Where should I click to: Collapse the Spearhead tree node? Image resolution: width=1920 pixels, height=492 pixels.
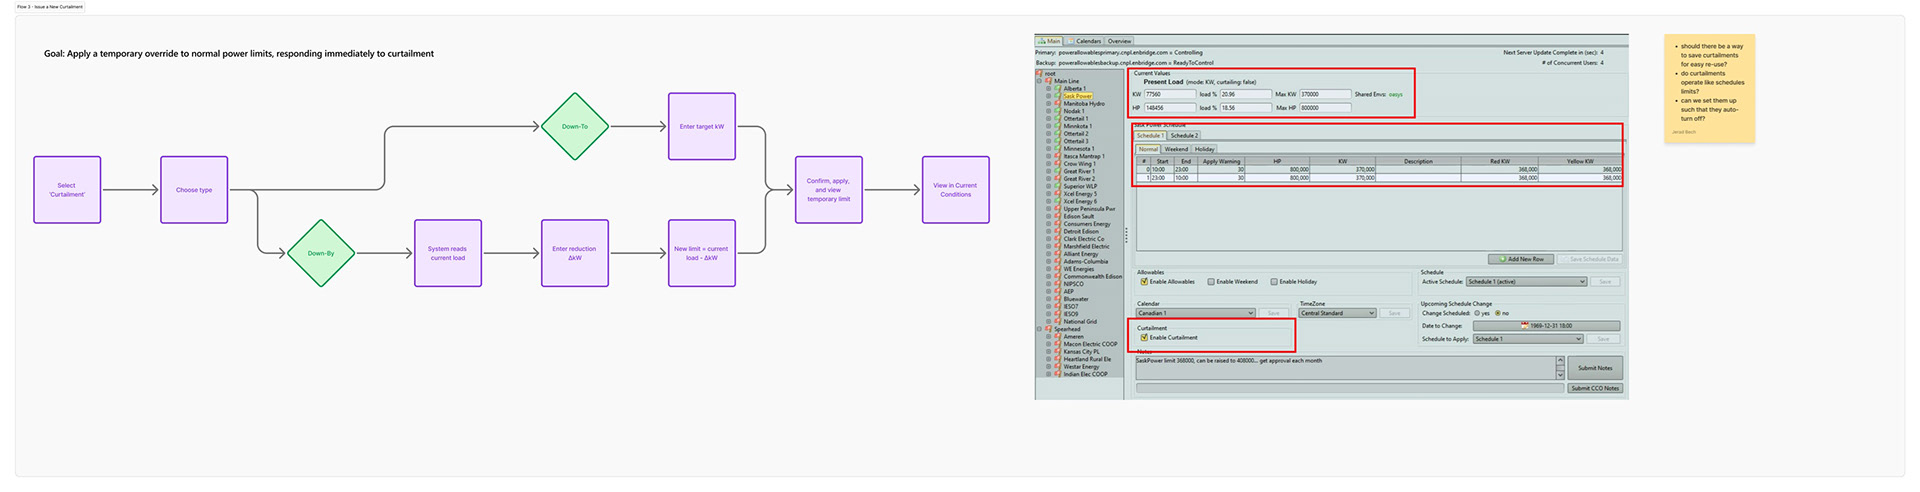click(x=1039, y=329)
